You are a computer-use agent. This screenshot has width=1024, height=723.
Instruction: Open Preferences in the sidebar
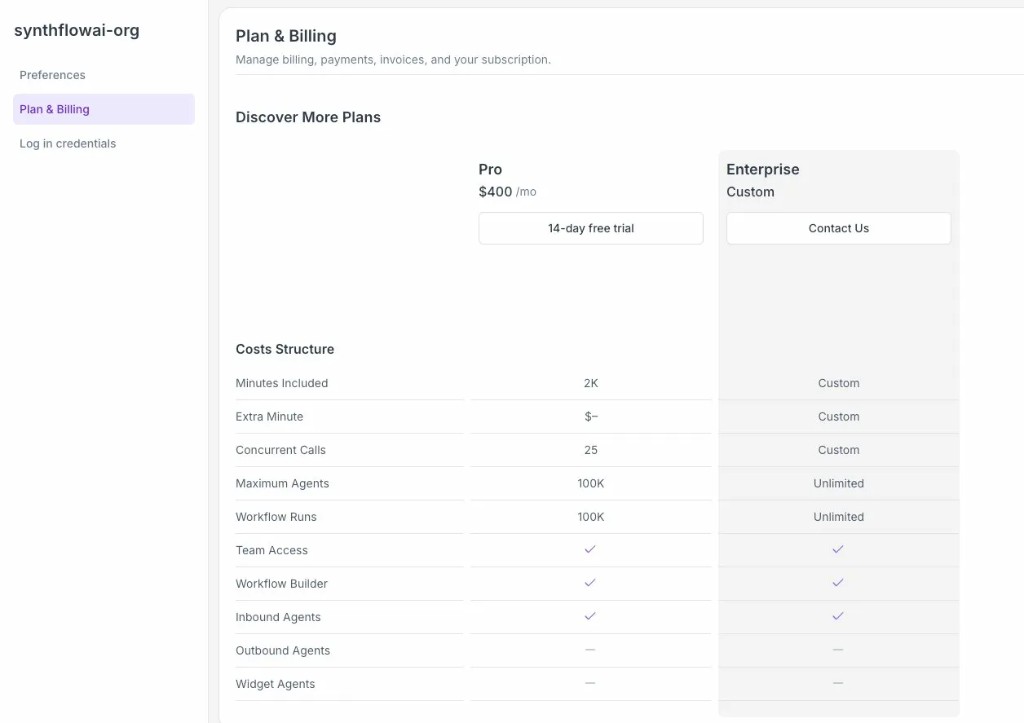click(x=53, y=75)
